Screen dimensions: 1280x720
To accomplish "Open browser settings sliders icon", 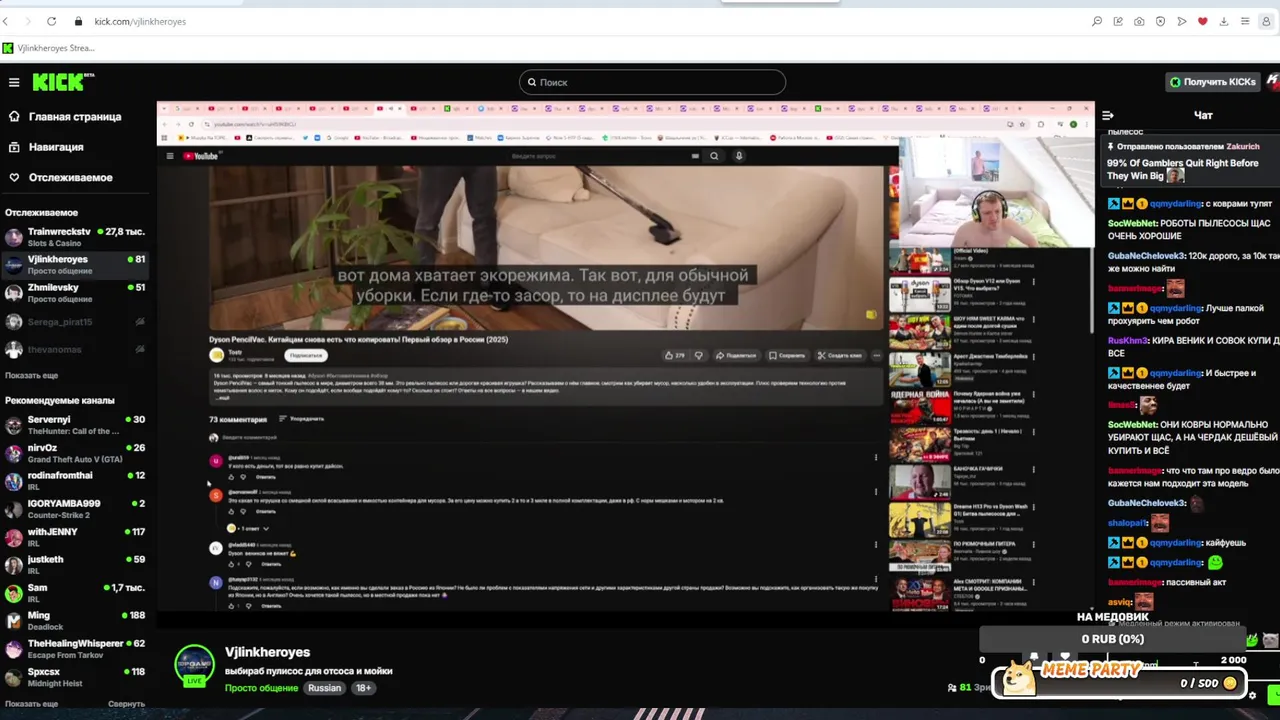I will (x=1245, y=21).
